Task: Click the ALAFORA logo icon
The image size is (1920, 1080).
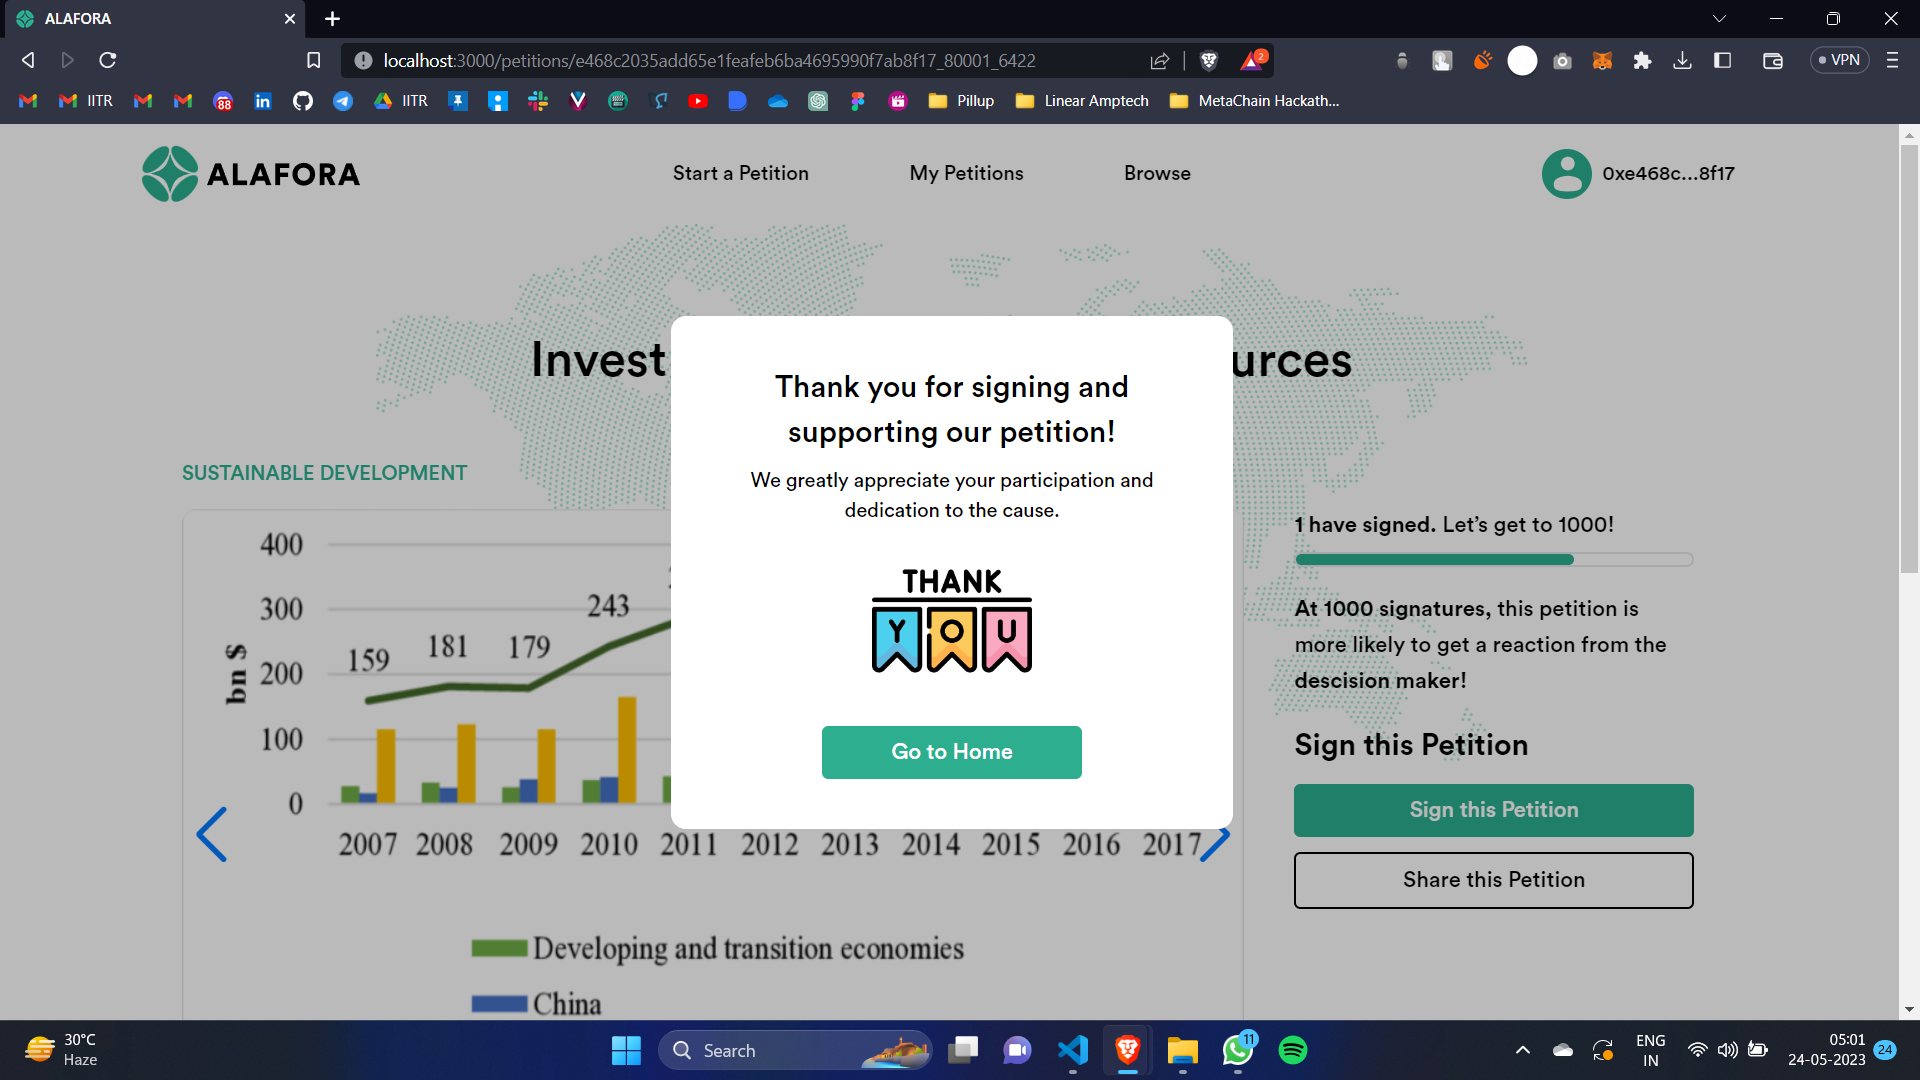Action: pyautogui.click(x=170, y=174)
